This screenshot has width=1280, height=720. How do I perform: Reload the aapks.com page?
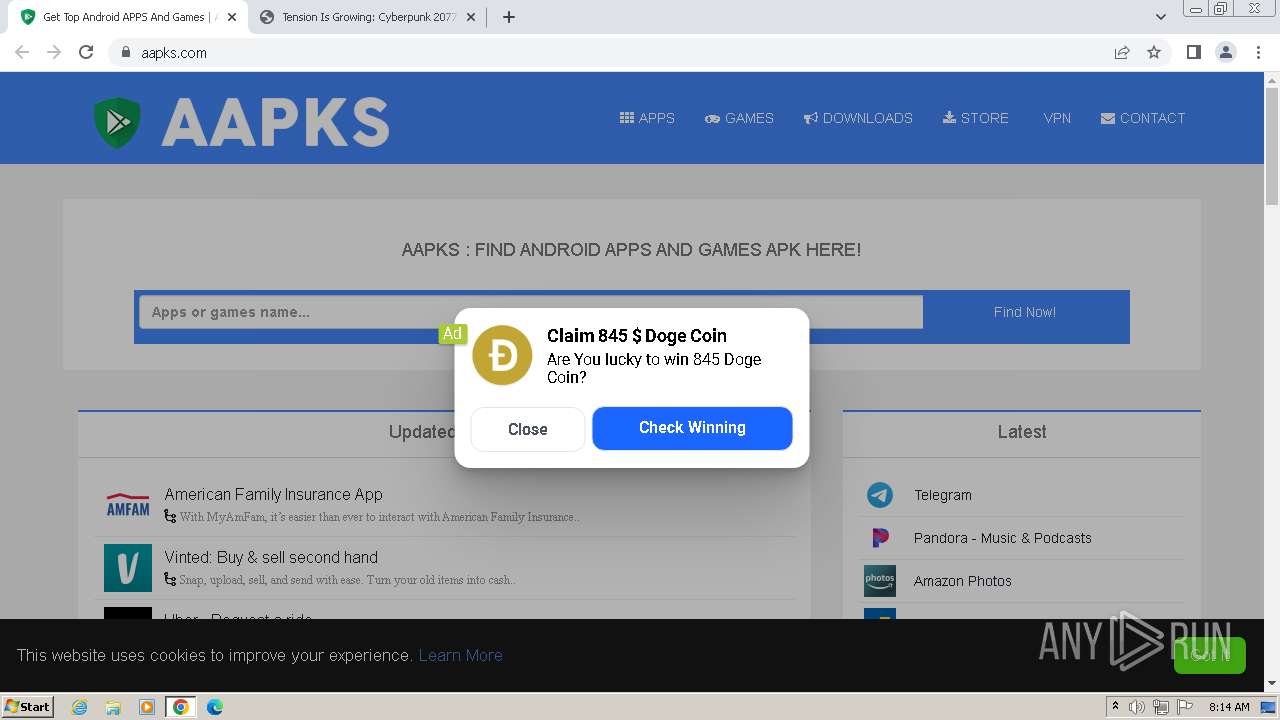pyautogui.click(x=86, y=52)
